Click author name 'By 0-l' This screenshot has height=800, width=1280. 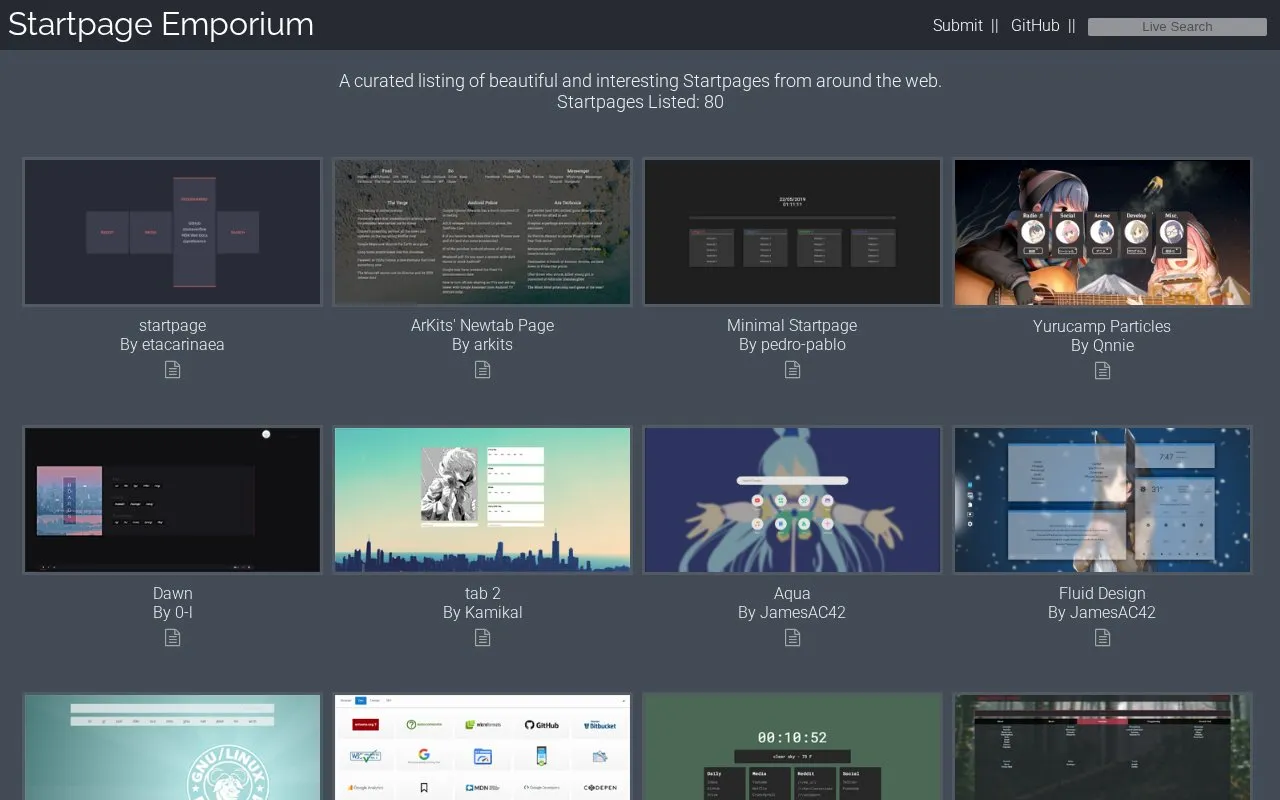coord(173,612)
